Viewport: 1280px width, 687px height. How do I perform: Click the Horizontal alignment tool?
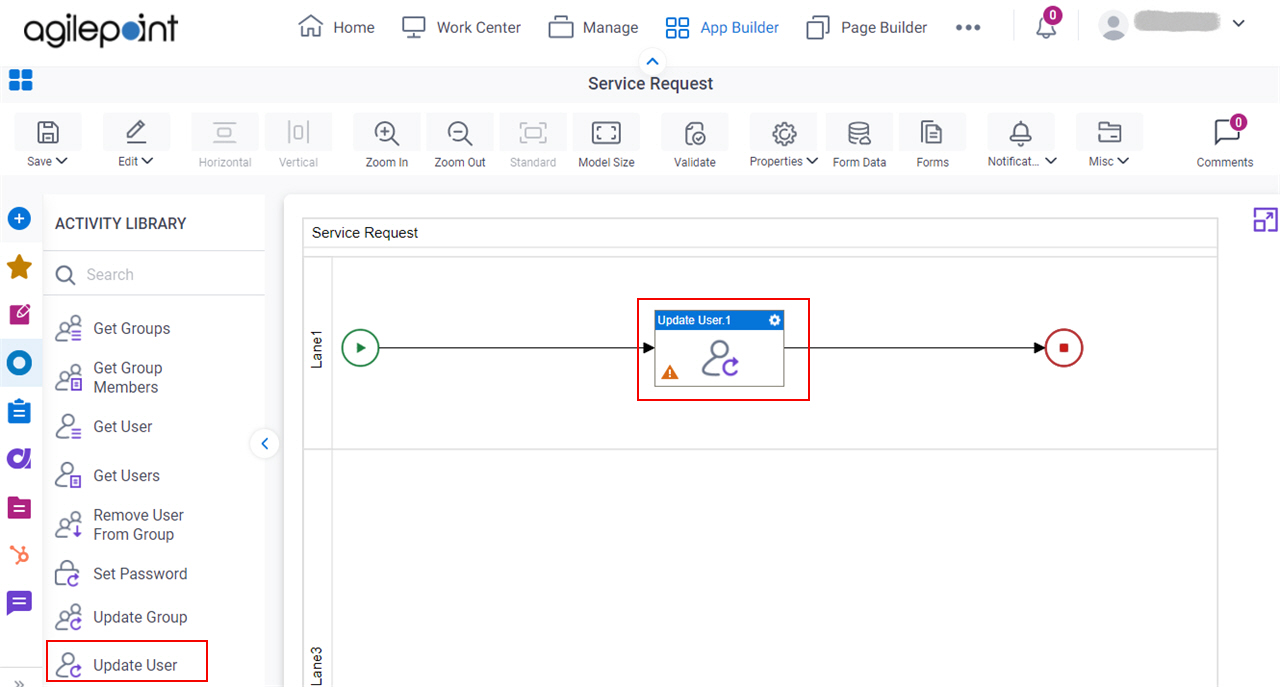click(224, 143)
